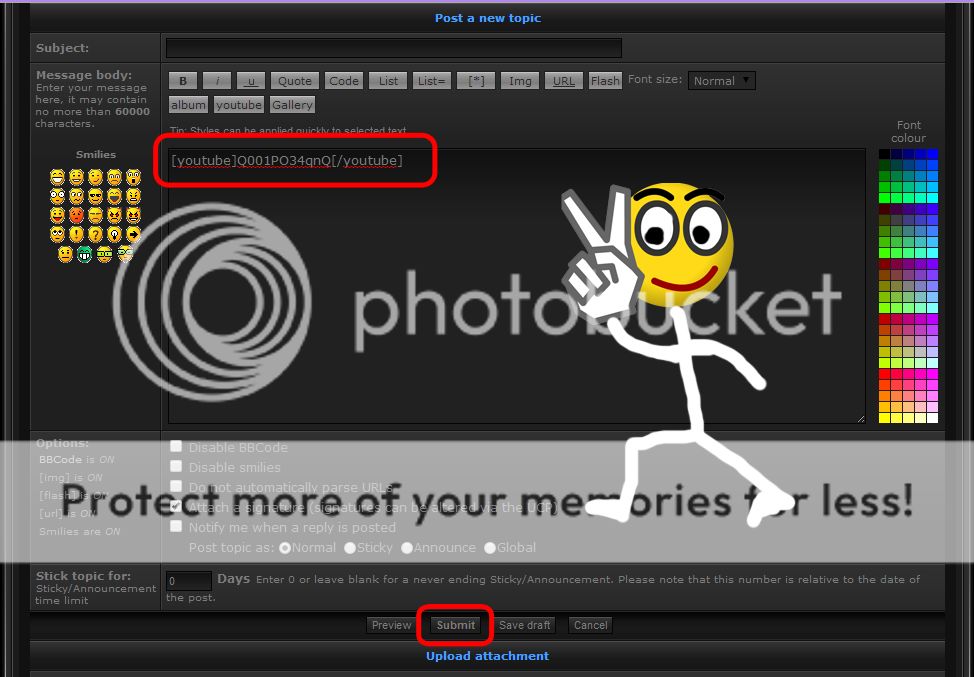Viewport: 974px width, 677px height.
Task: Insert the cool sunglasses smiley
Action: (95, 197)
